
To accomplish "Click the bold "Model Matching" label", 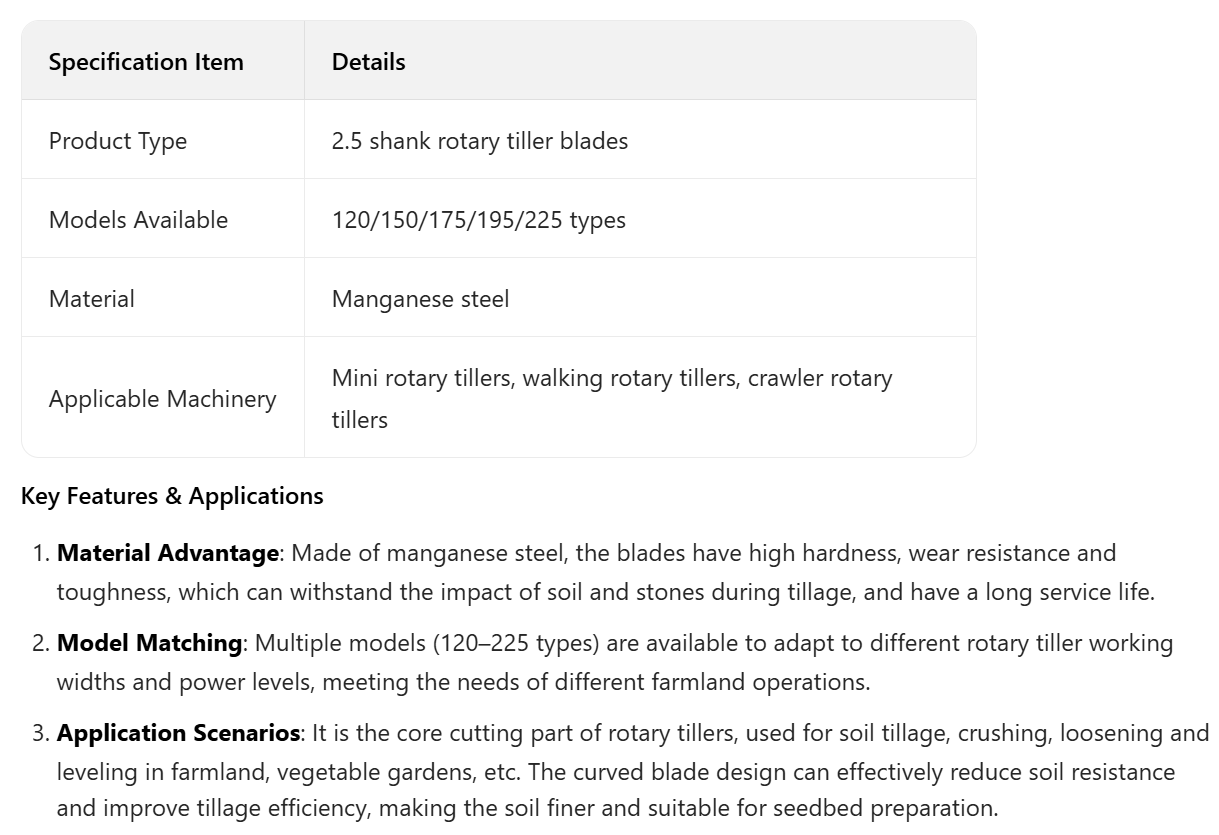I will point(149,643).
